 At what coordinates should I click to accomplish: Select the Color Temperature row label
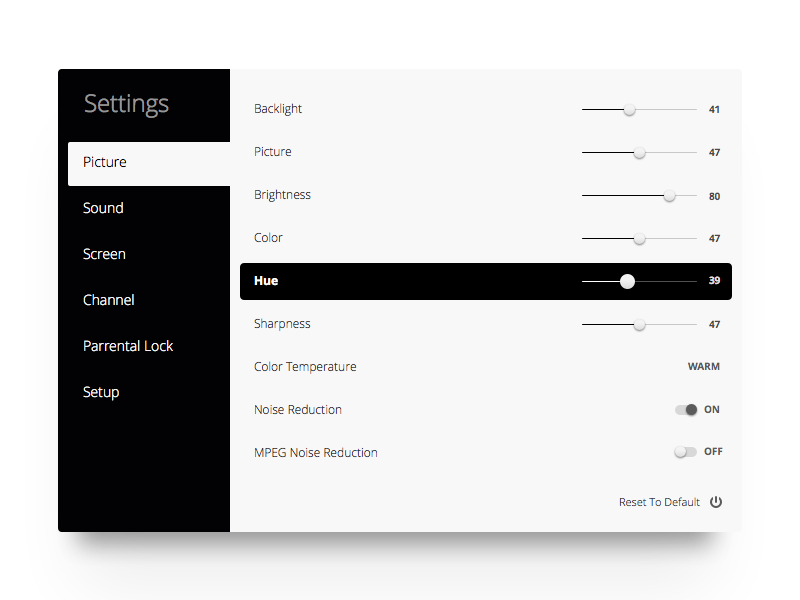tap(305, 367)
